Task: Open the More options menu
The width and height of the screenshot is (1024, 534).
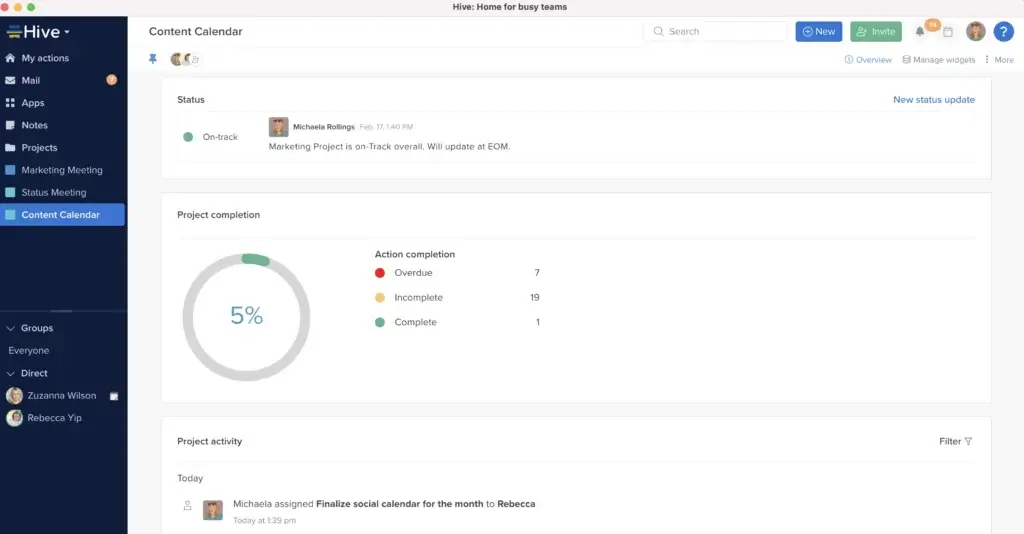Action: (x=999, y=59)
